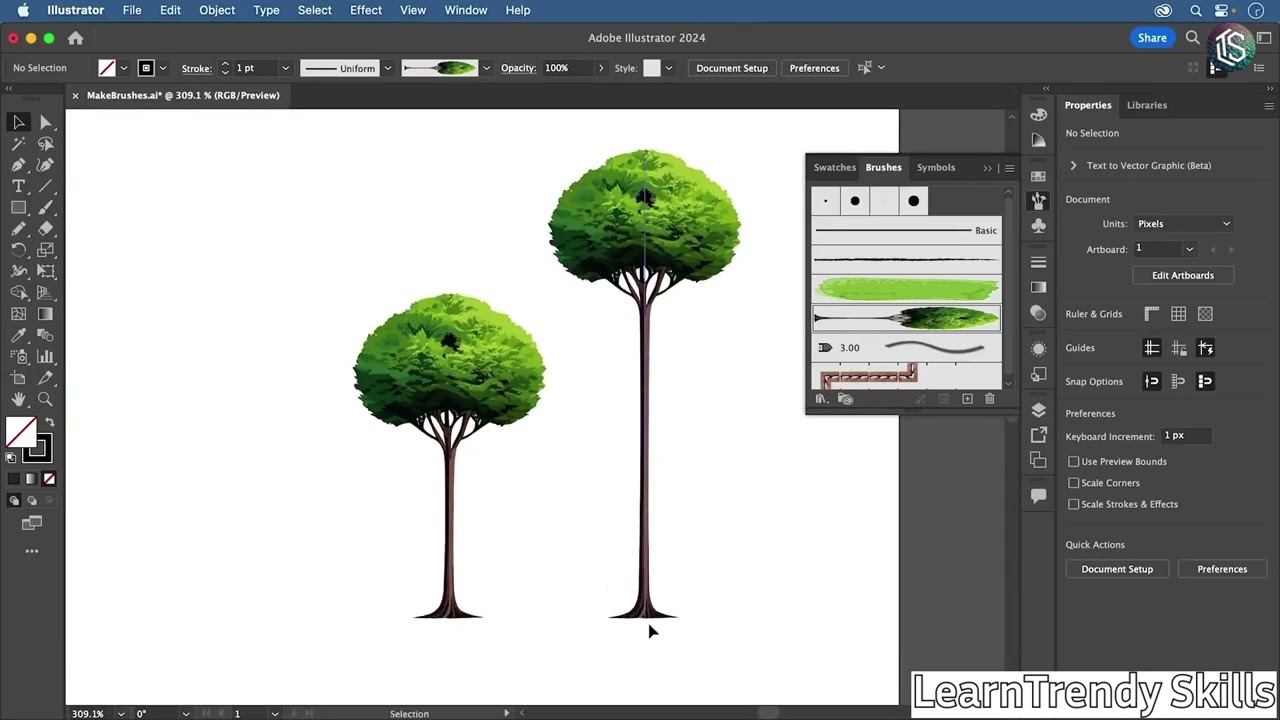Click New Brush icon in Brushes panel
Viewport: 1280px width, 720px height.
(x=967, y=399)
